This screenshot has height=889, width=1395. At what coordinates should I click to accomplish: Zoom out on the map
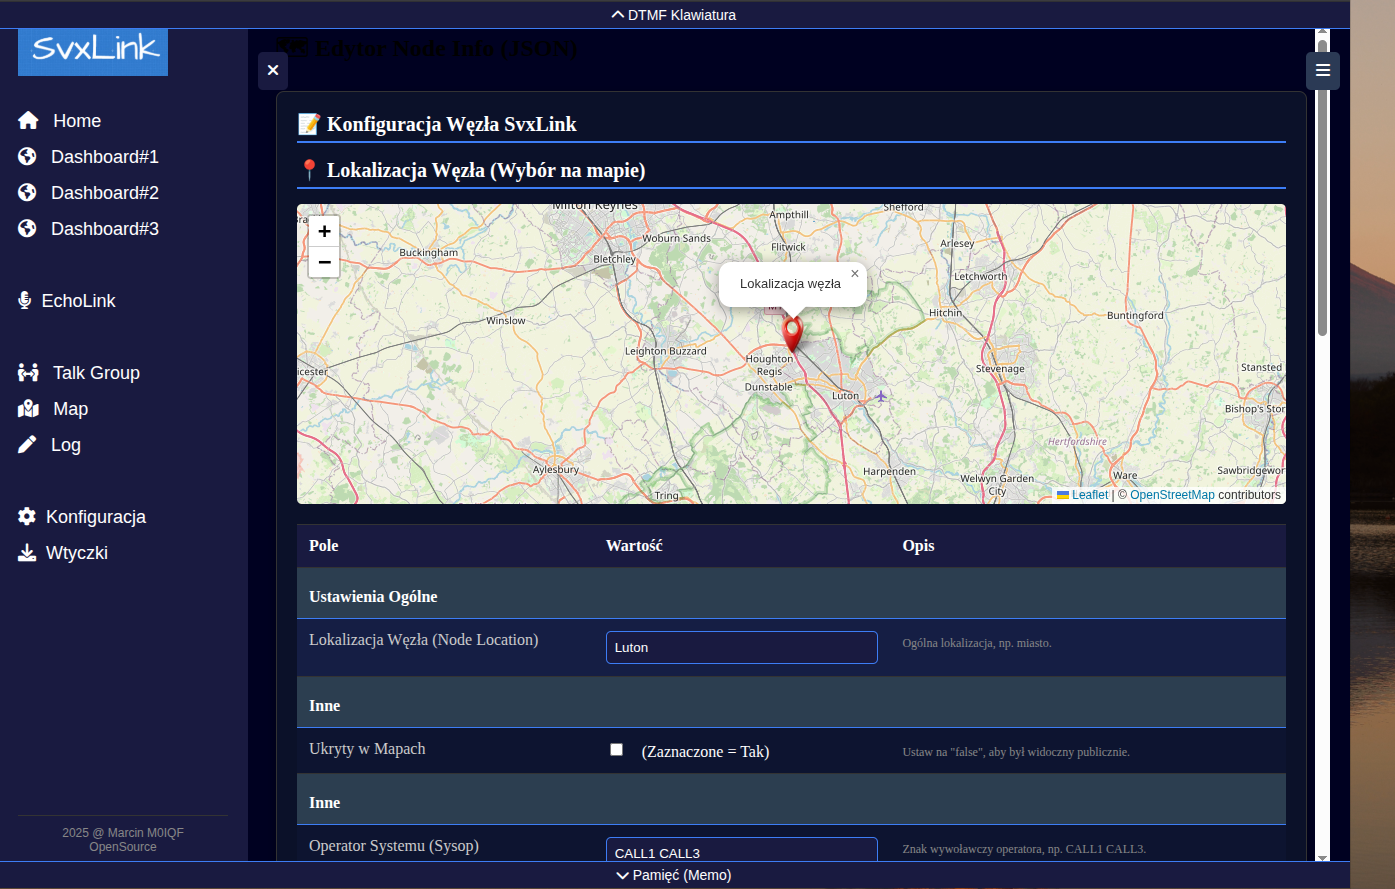324,262
